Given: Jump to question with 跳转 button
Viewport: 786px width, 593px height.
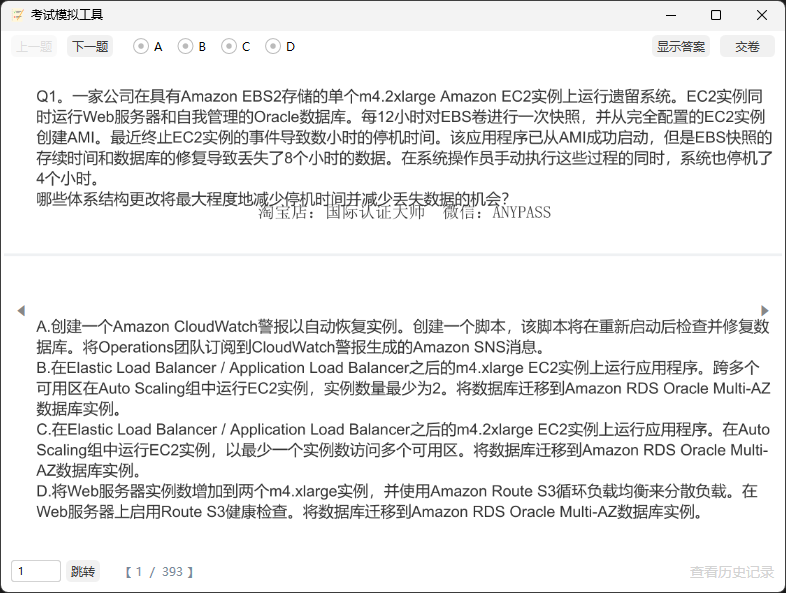Looking at the screenshot, I should pos(83,571).
